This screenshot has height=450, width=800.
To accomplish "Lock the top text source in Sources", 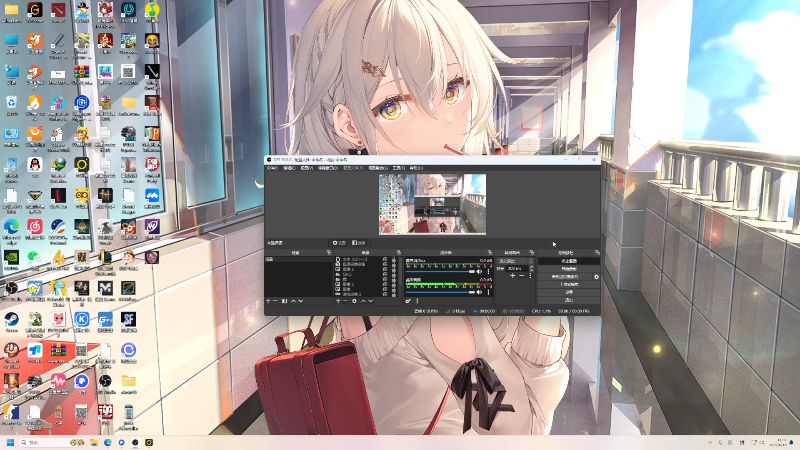I will pyautogui.click(x=394, y=259).
